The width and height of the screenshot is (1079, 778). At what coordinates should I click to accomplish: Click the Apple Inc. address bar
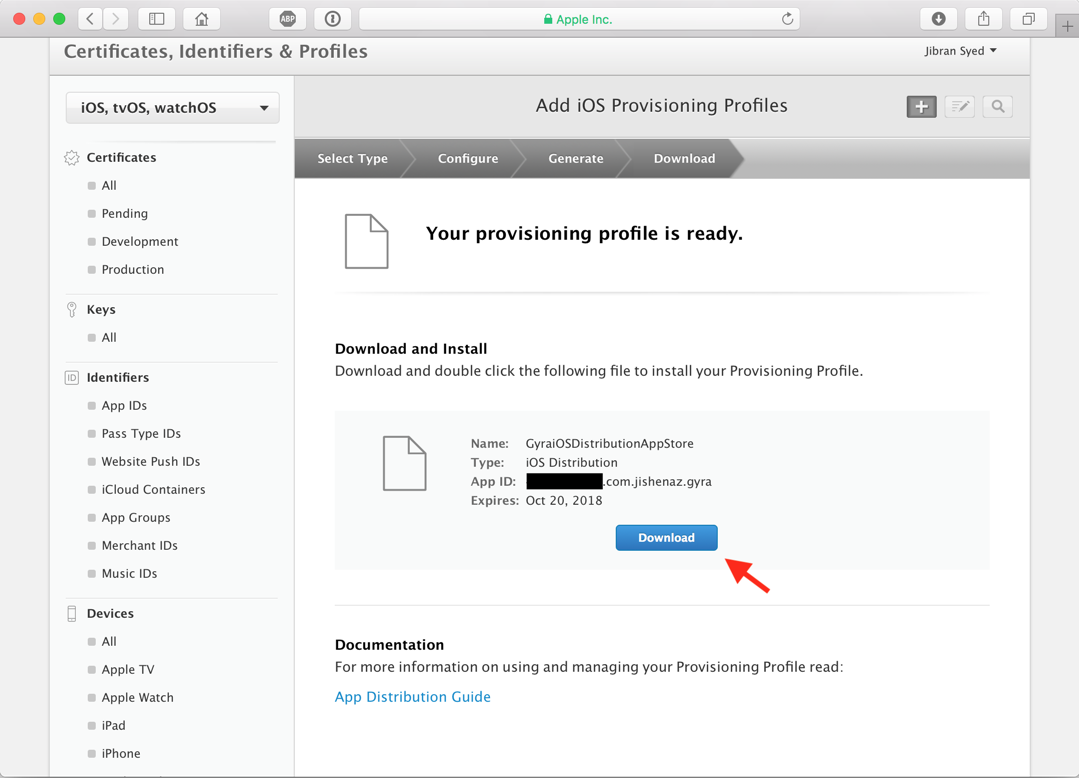coord(579,19)
